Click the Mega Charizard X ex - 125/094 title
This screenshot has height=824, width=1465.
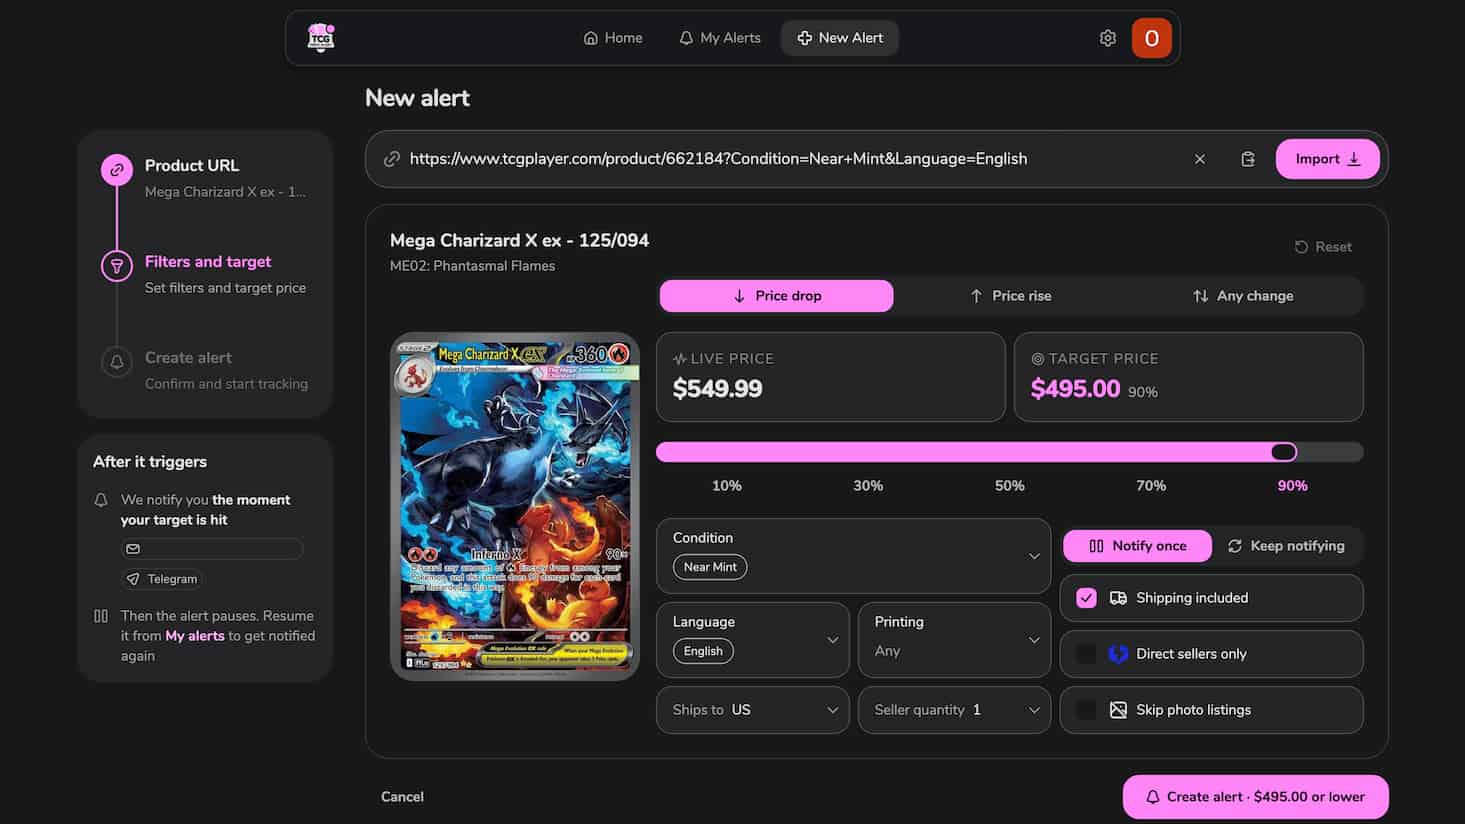[x=519, y=240]
